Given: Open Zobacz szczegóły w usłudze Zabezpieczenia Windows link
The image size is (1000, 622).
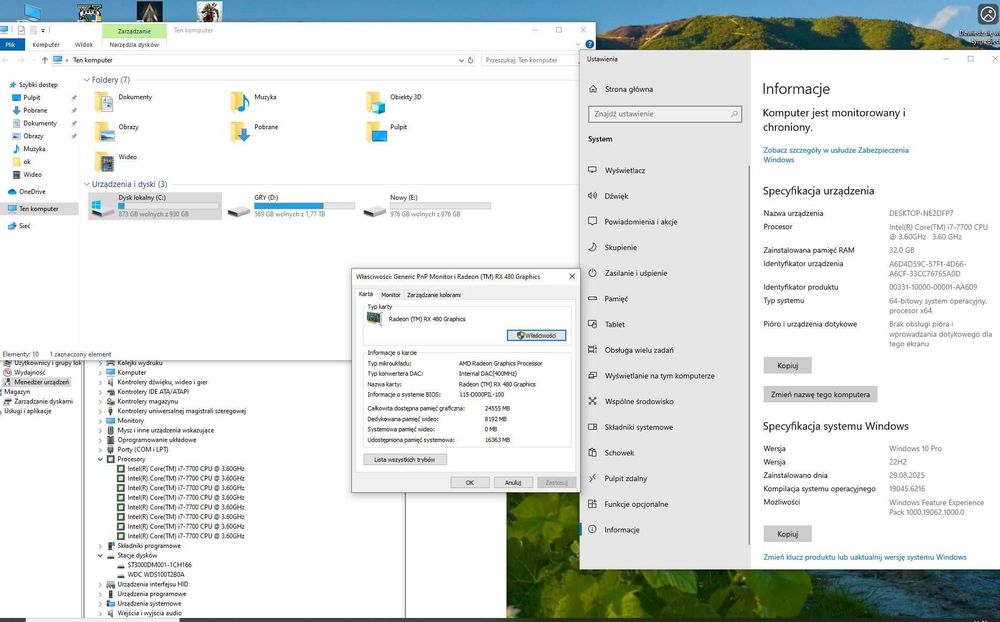Looking at the screenshot, I should point(836,155).
